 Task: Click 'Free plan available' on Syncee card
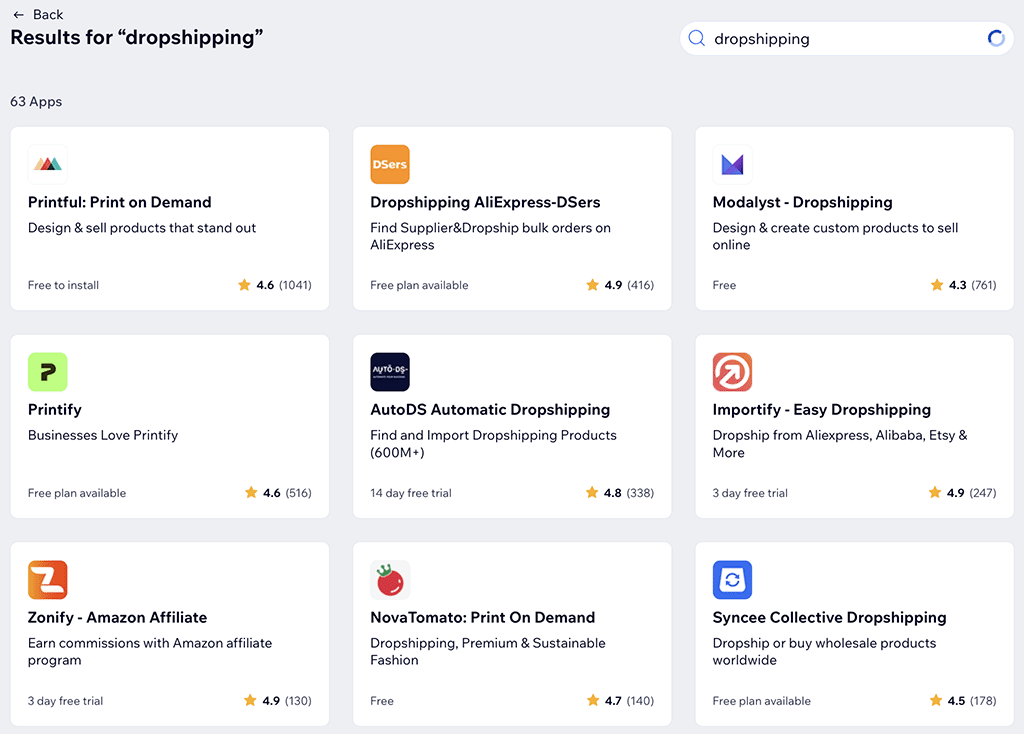click(x=761, y=701)
